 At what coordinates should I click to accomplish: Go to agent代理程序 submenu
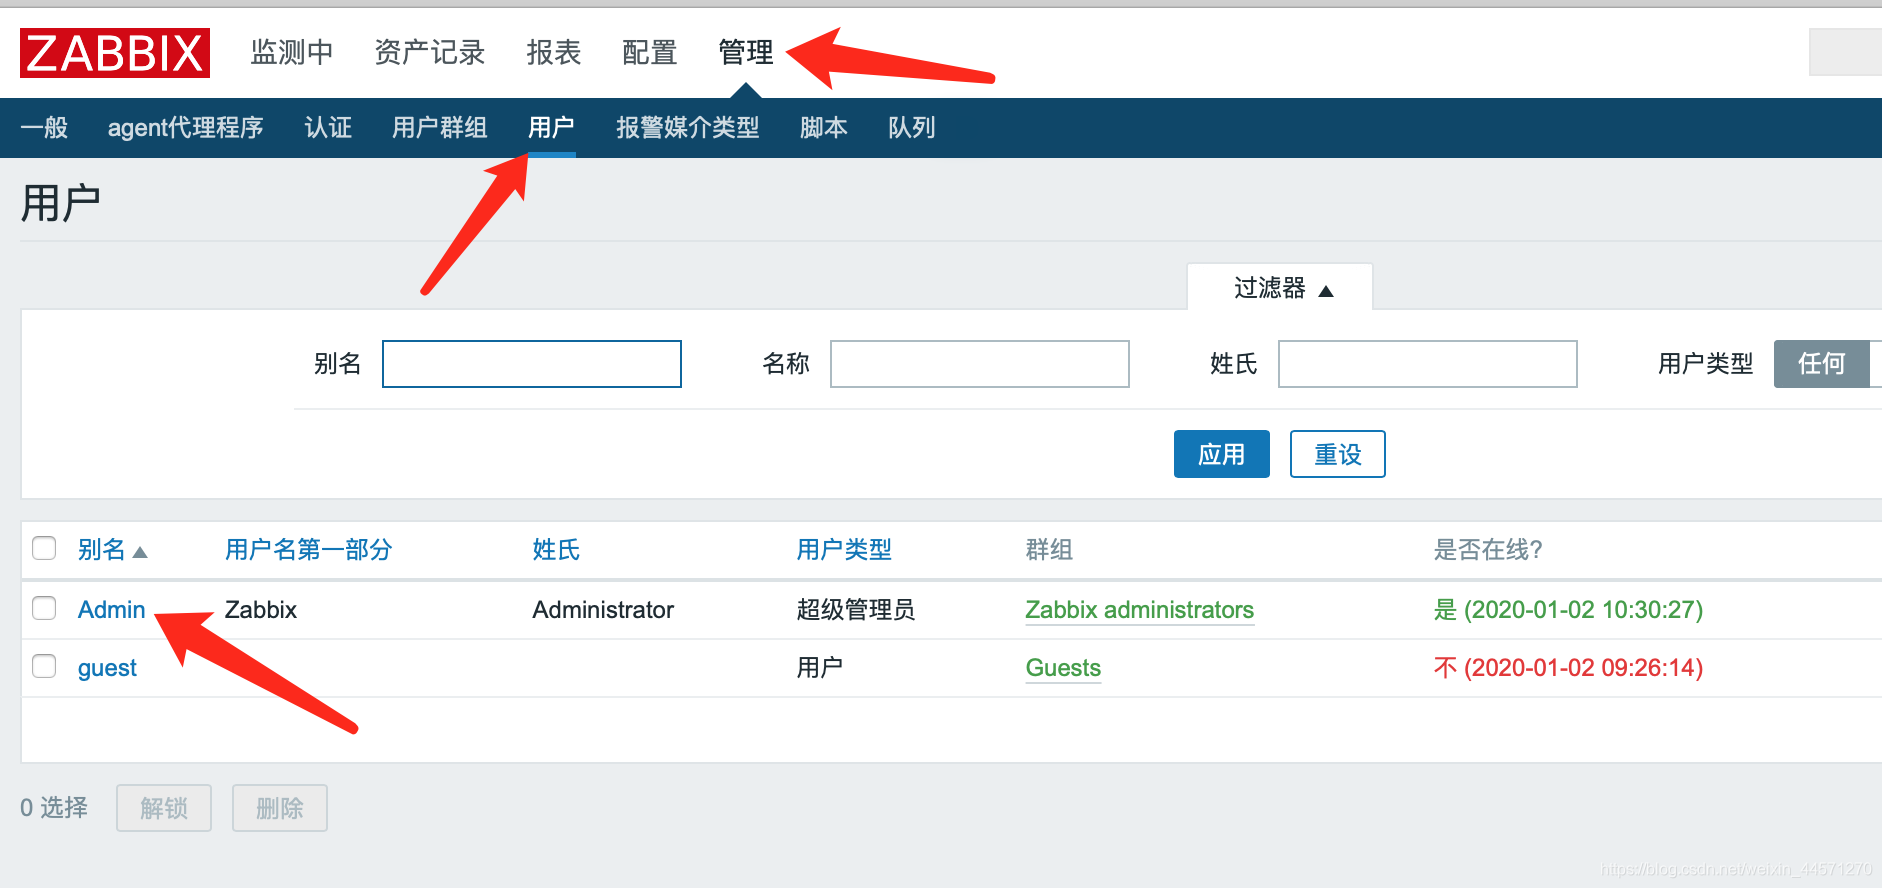pyautogui.click(x=186, y=127)
